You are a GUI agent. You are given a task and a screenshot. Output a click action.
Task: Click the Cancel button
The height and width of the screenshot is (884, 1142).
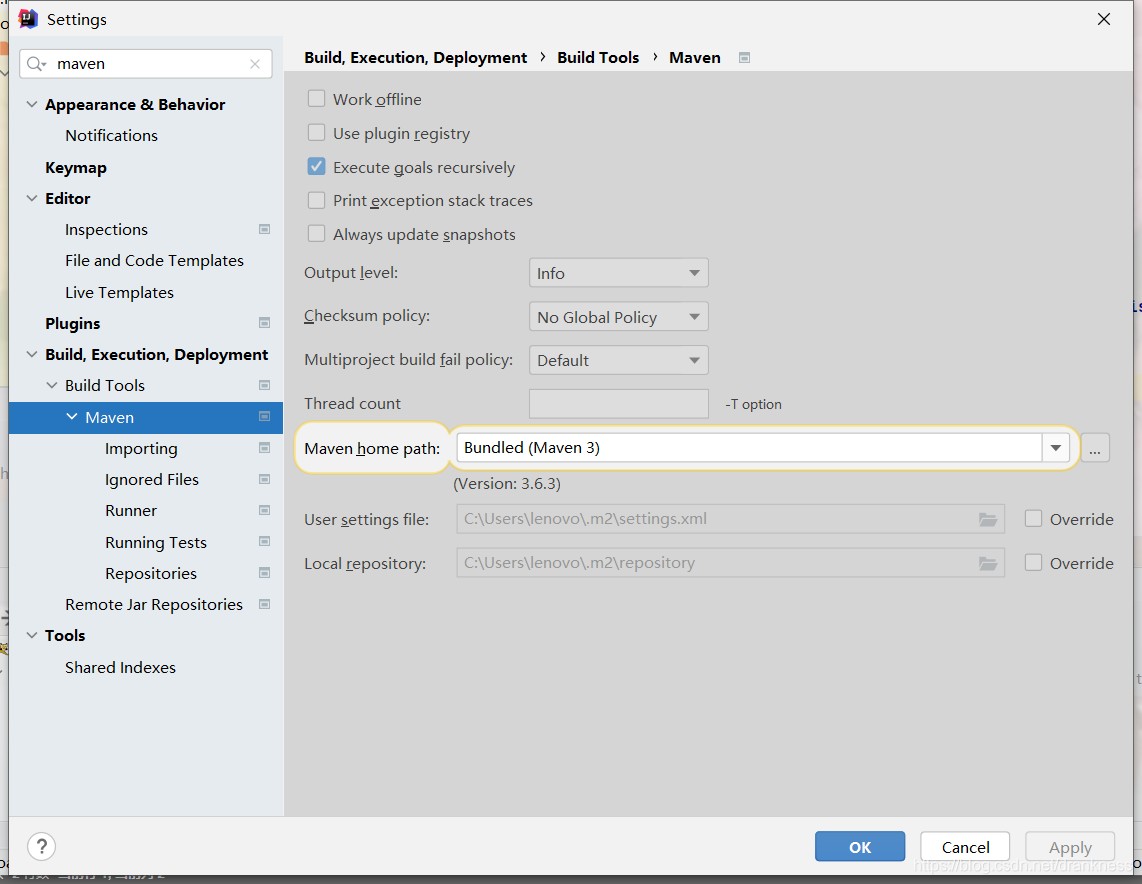(x=965, y=847)
